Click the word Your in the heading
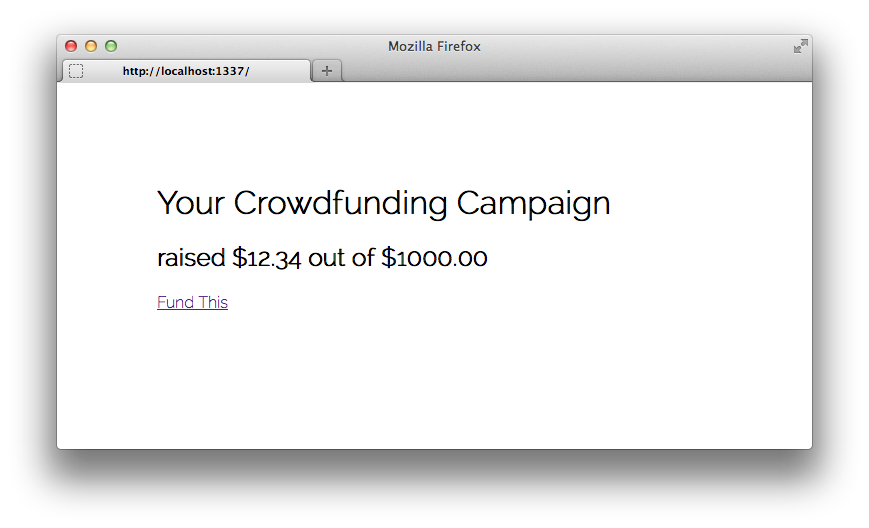Screen dimensions: 869x528 [191, 203]
